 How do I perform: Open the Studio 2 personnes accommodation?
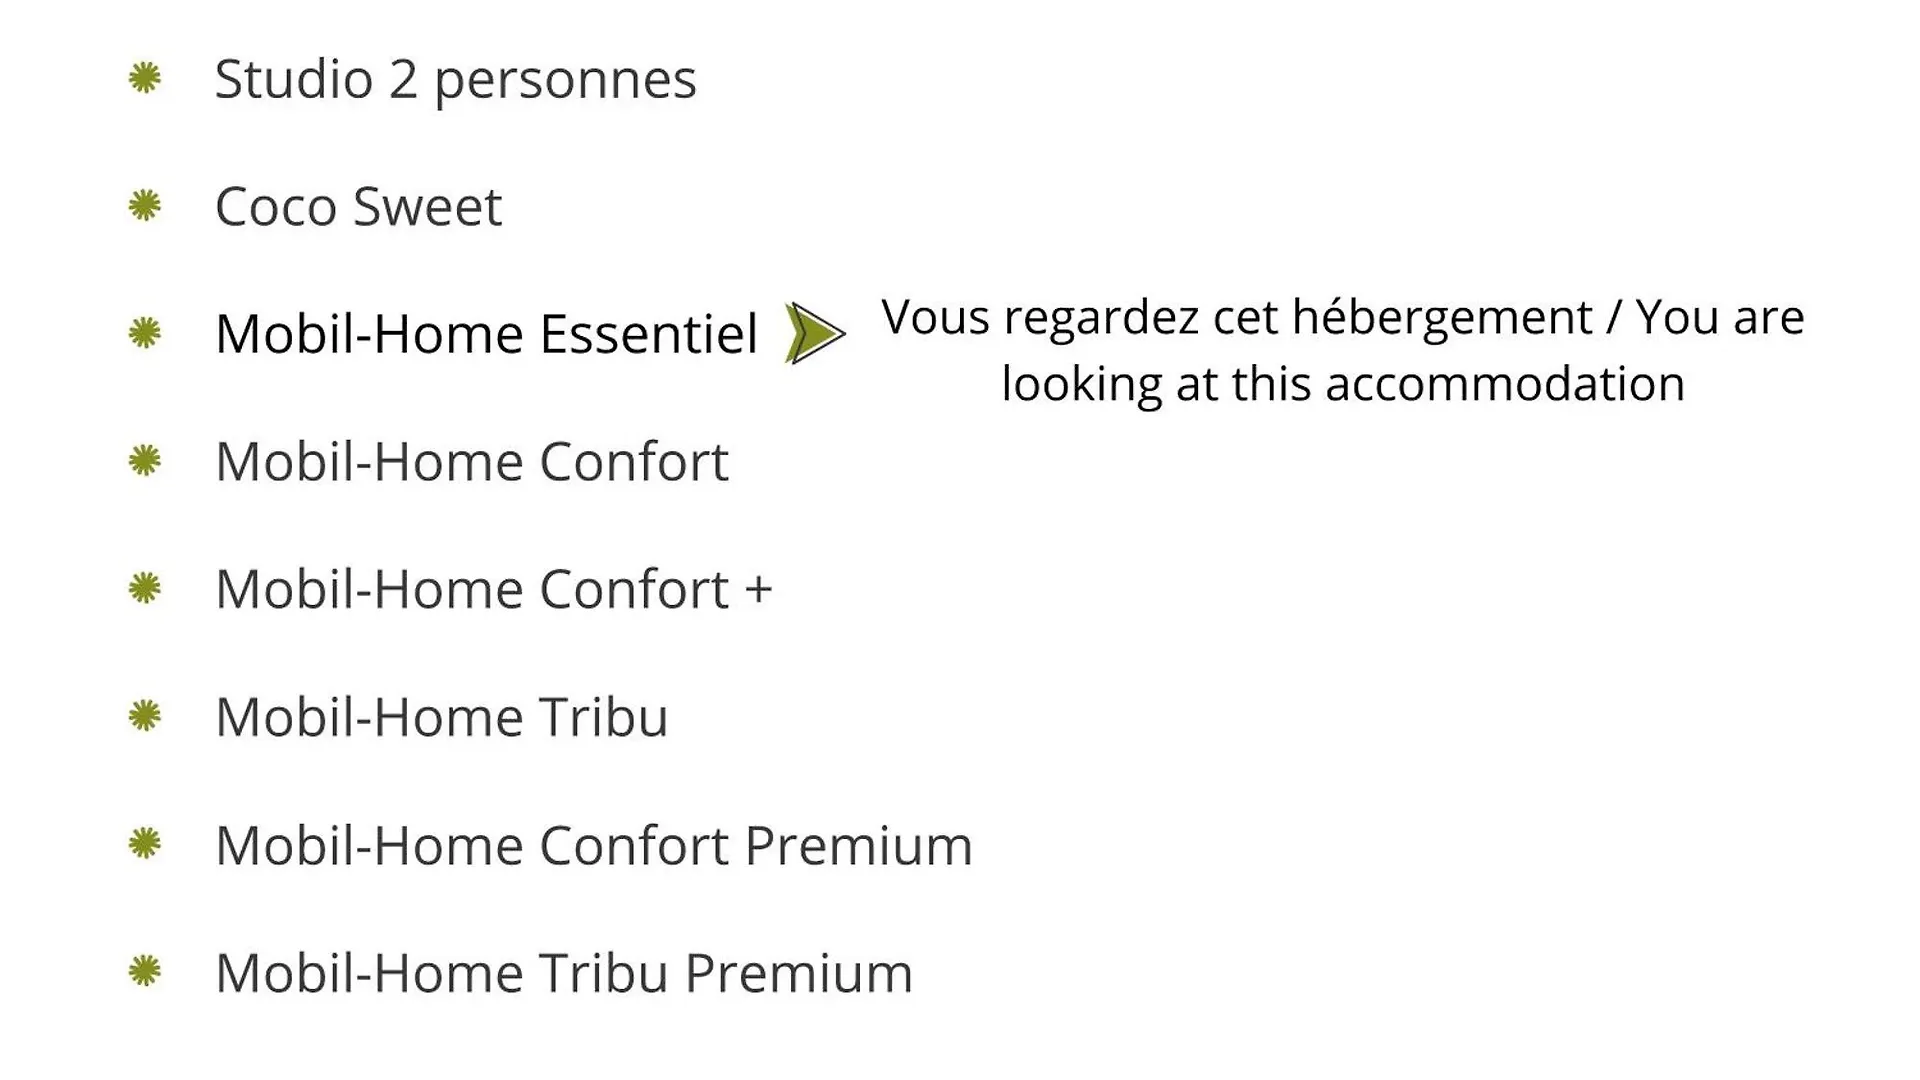455,80
